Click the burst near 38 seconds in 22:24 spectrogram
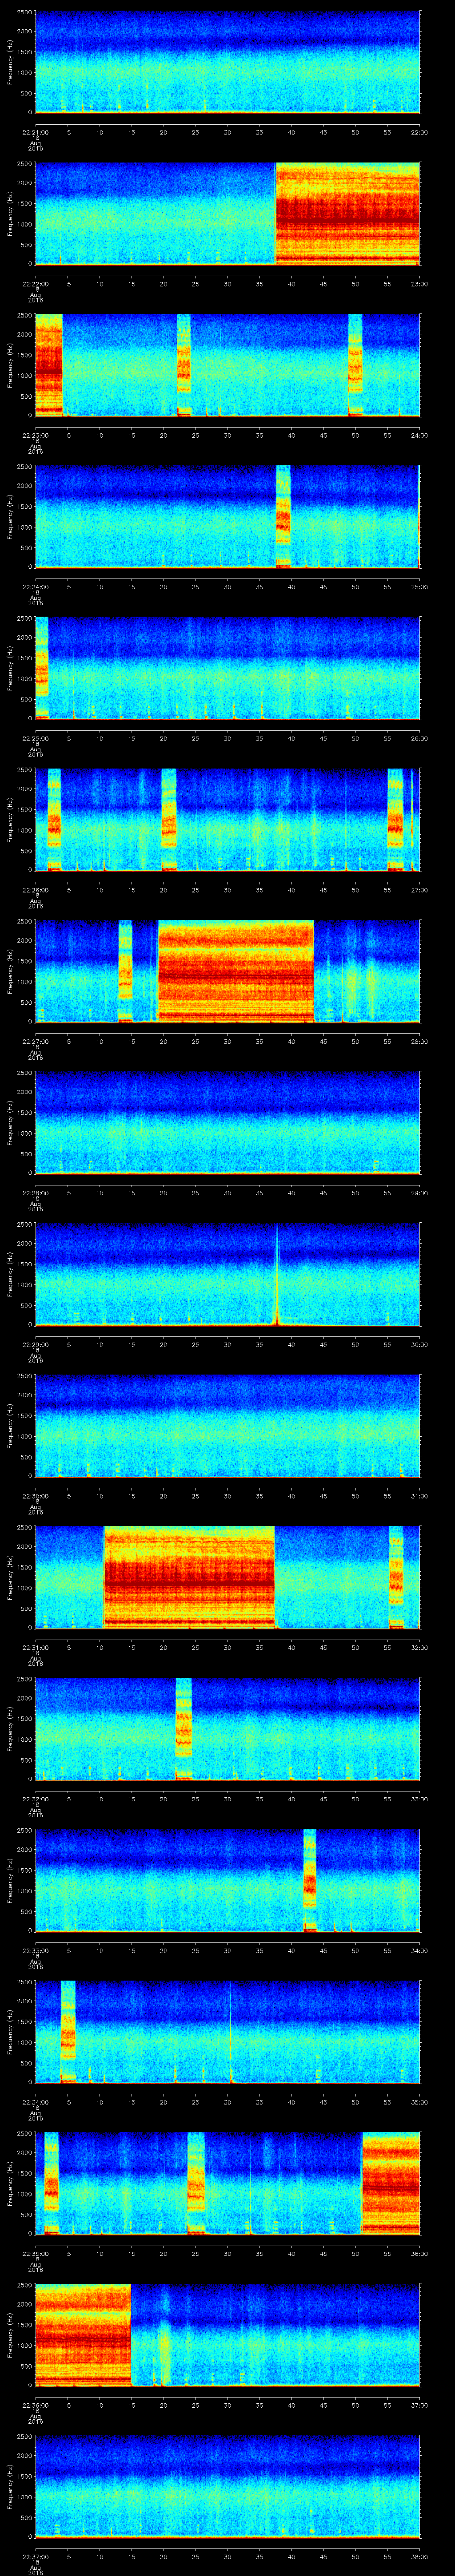Screen dimensions: 455x2576 click(283, 516)
